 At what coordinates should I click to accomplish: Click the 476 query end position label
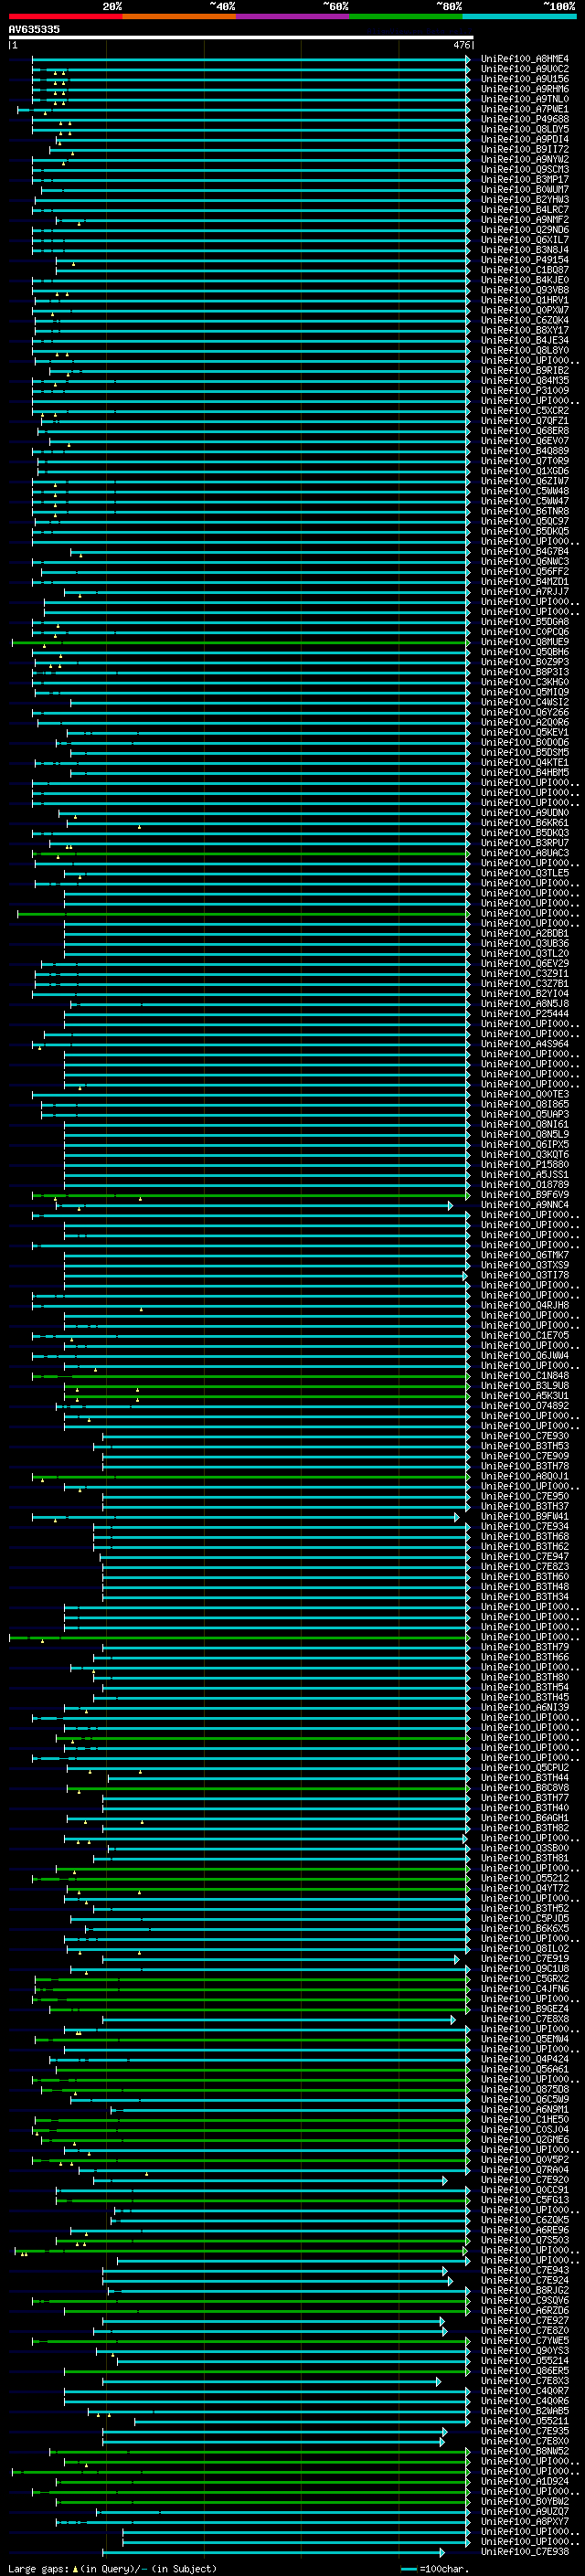pyautogui.click(x=461, y=45)
